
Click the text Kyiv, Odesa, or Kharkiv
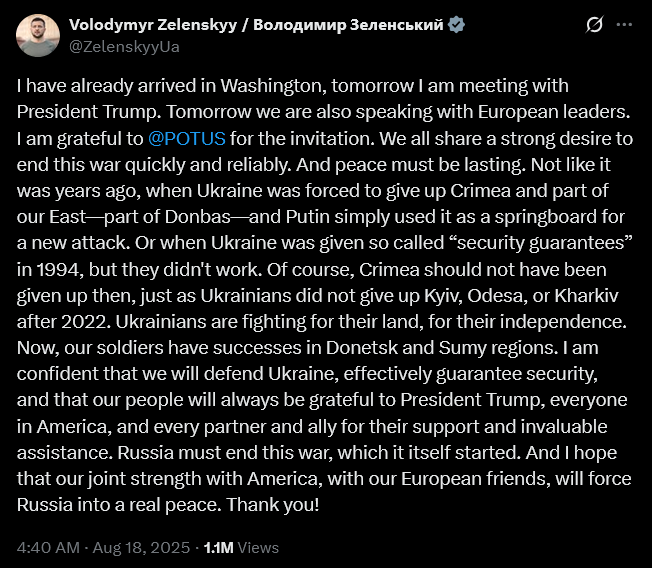point(521,296)
